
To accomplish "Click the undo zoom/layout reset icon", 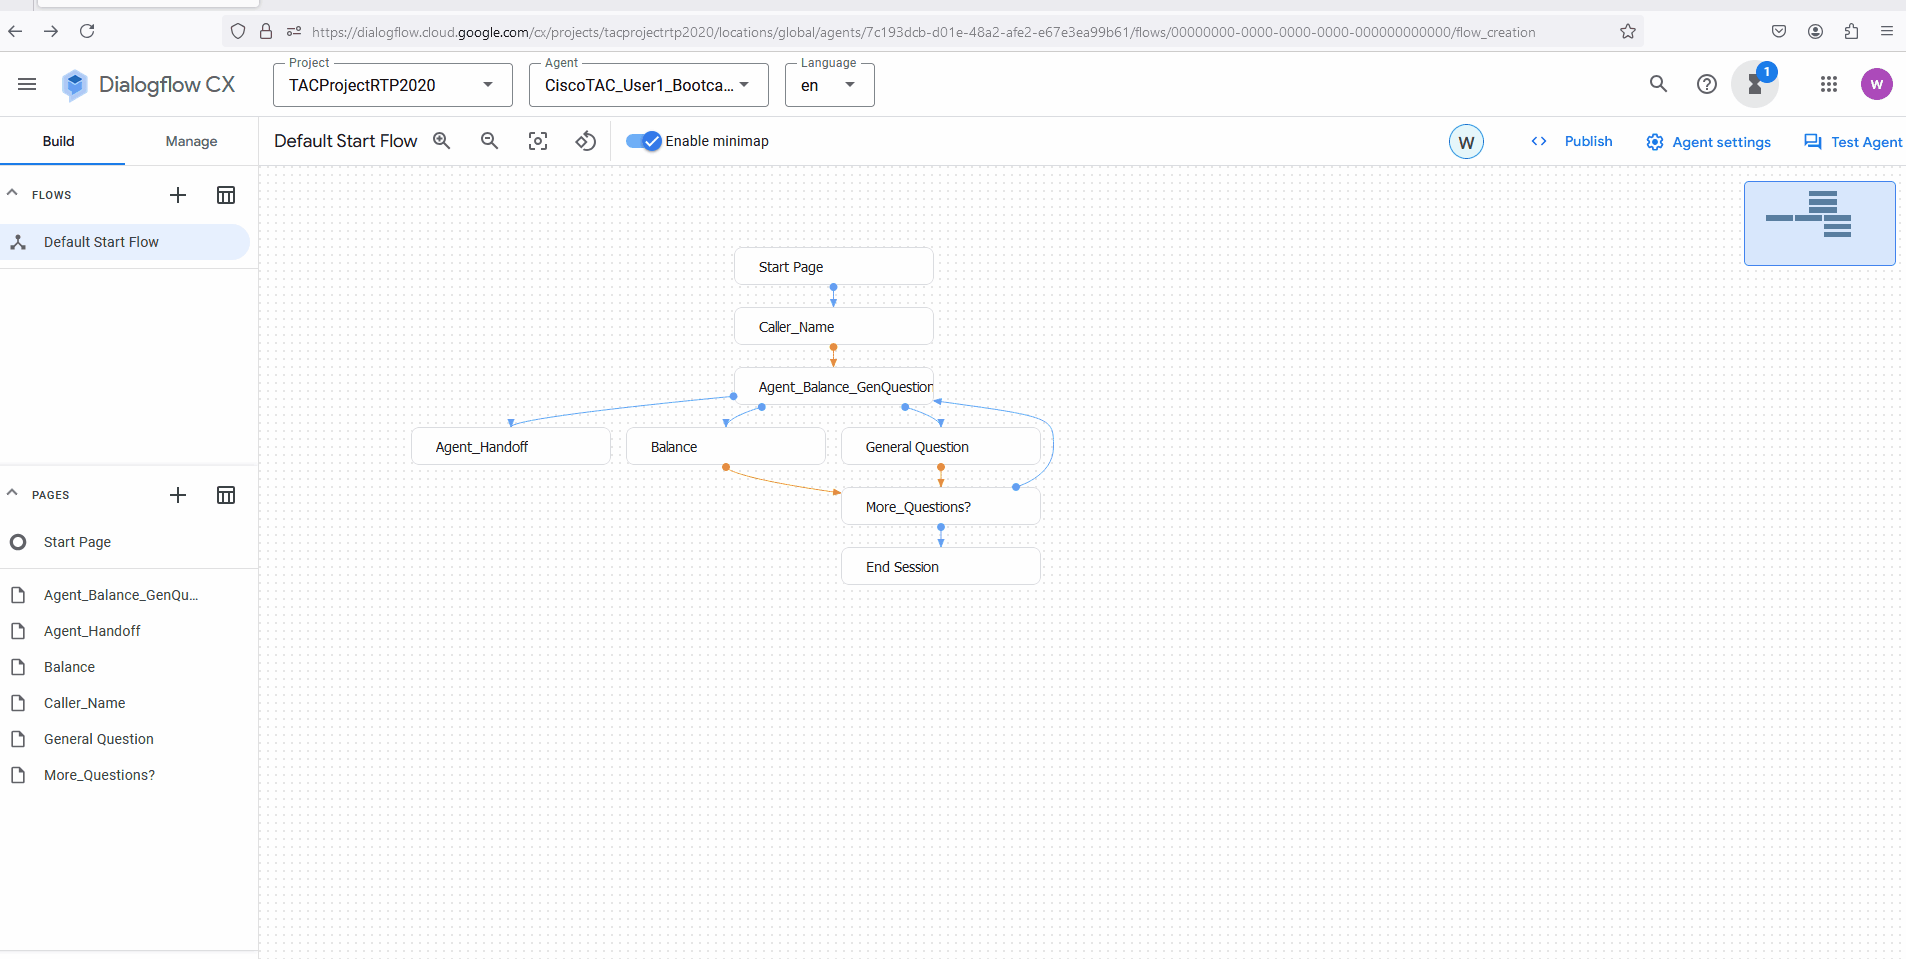I will tap(586, 141).
